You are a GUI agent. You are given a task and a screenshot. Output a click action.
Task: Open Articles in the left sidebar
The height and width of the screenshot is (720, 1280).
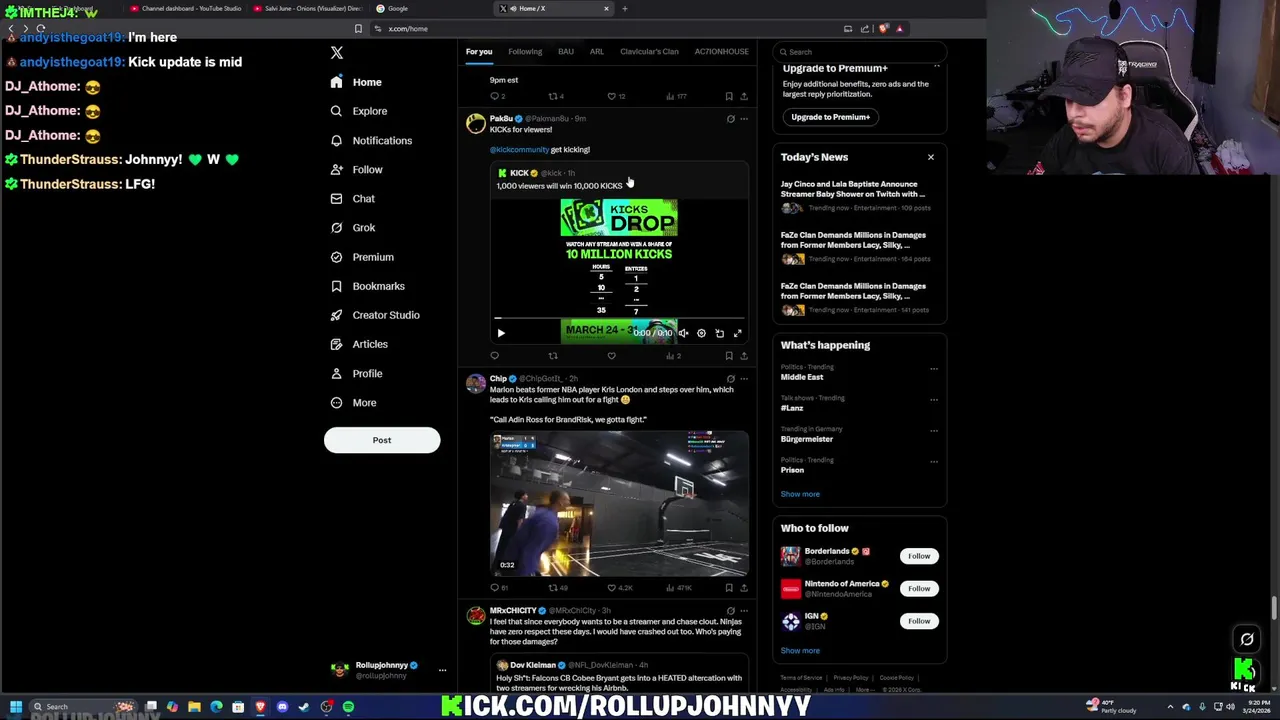pyautogui.click(x=358, y=344)
